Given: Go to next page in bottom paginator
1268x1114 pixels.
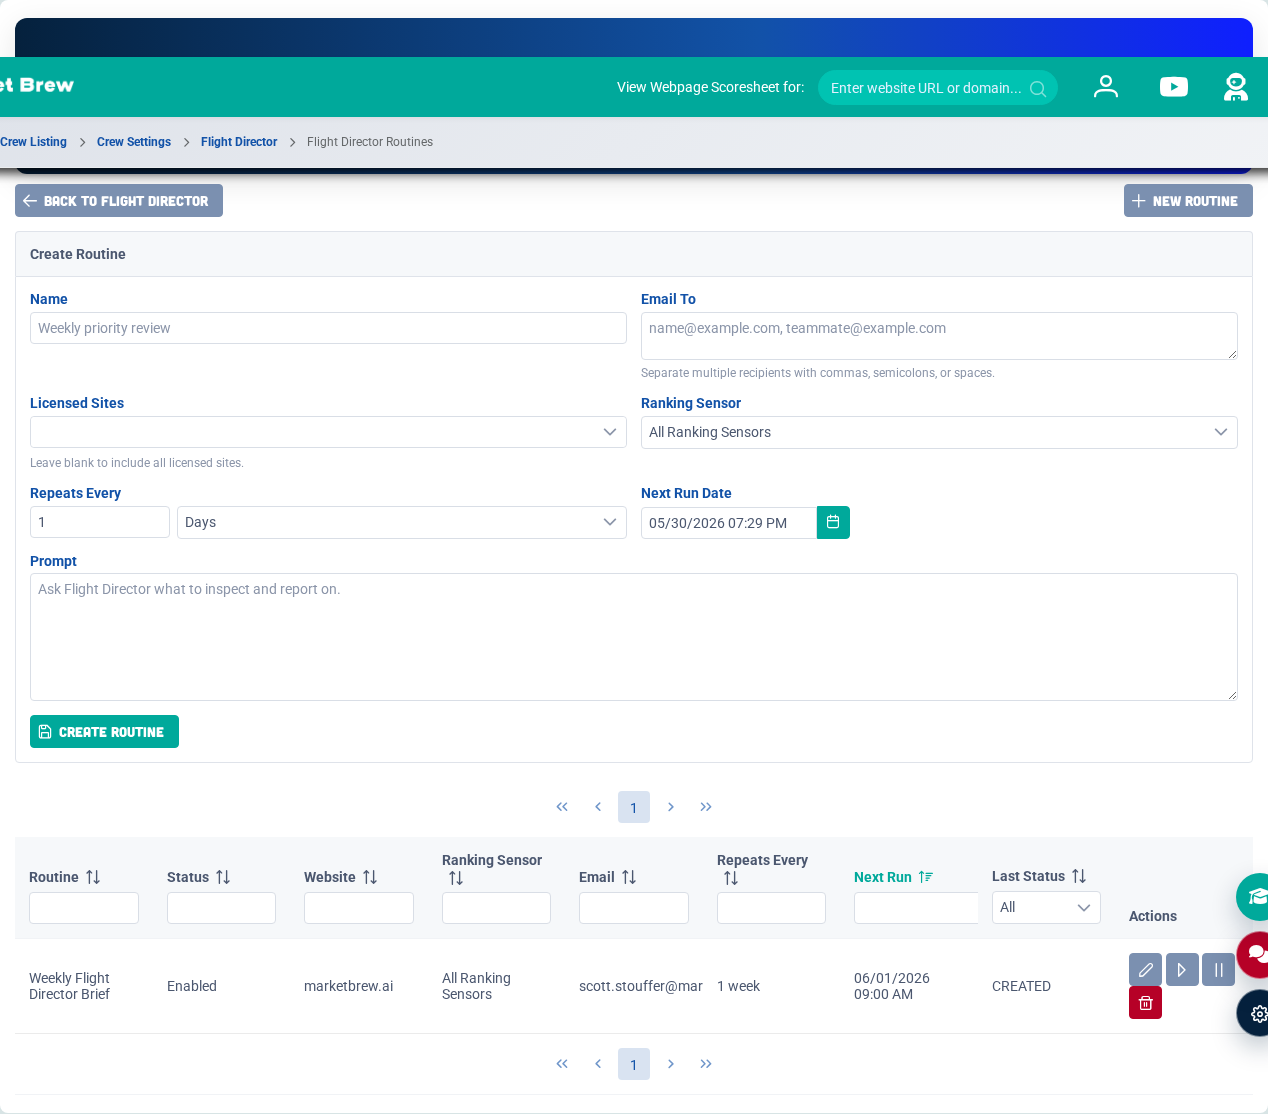Looking at the screenshot, I should tap(671, 1064).
